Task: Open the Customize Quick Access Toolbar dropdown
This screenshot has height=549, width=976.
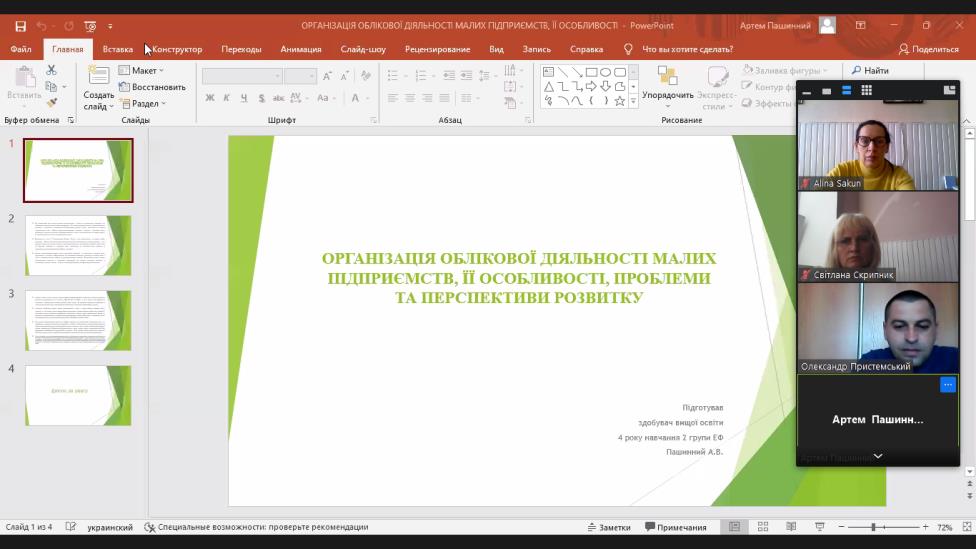Action: point(110,26)
